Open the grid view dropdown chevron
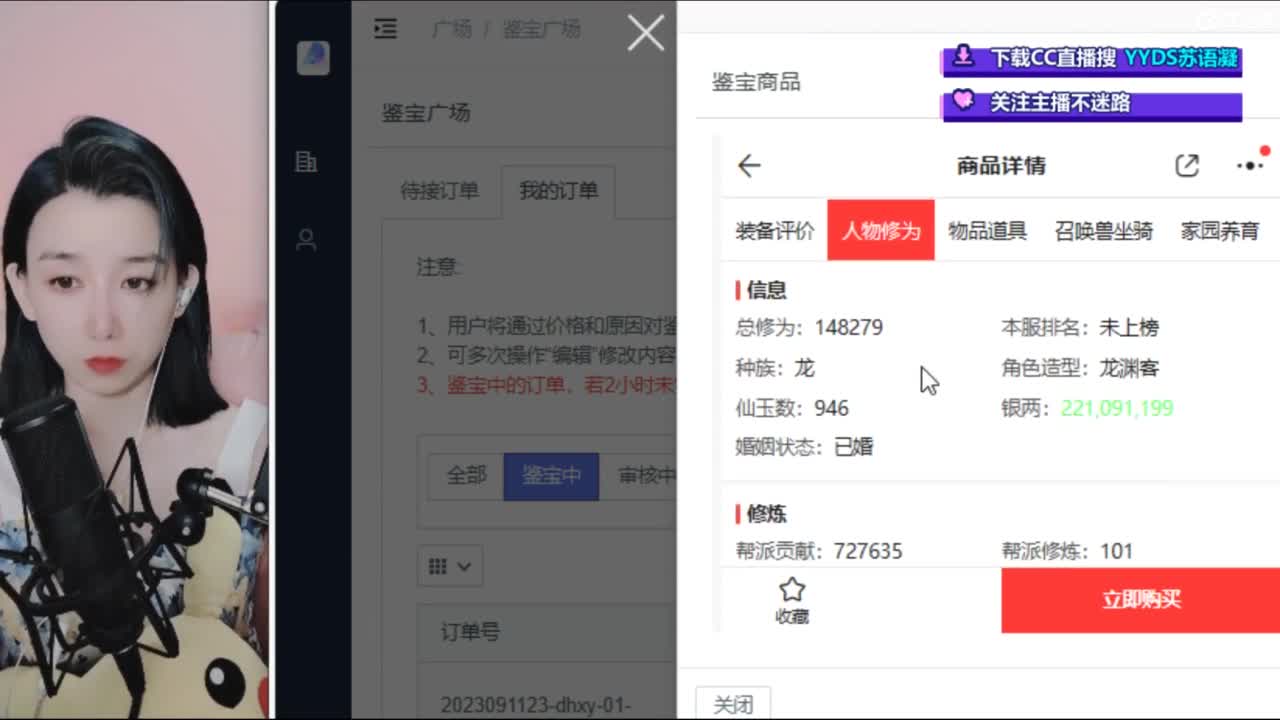This screenshot has height=720, width=1280. 463,566
